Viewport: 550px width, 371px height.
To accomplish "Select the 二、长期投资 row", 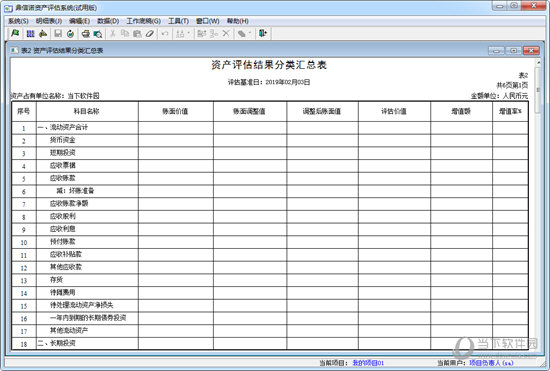I will pyautogui.click(x=270, y=343).
